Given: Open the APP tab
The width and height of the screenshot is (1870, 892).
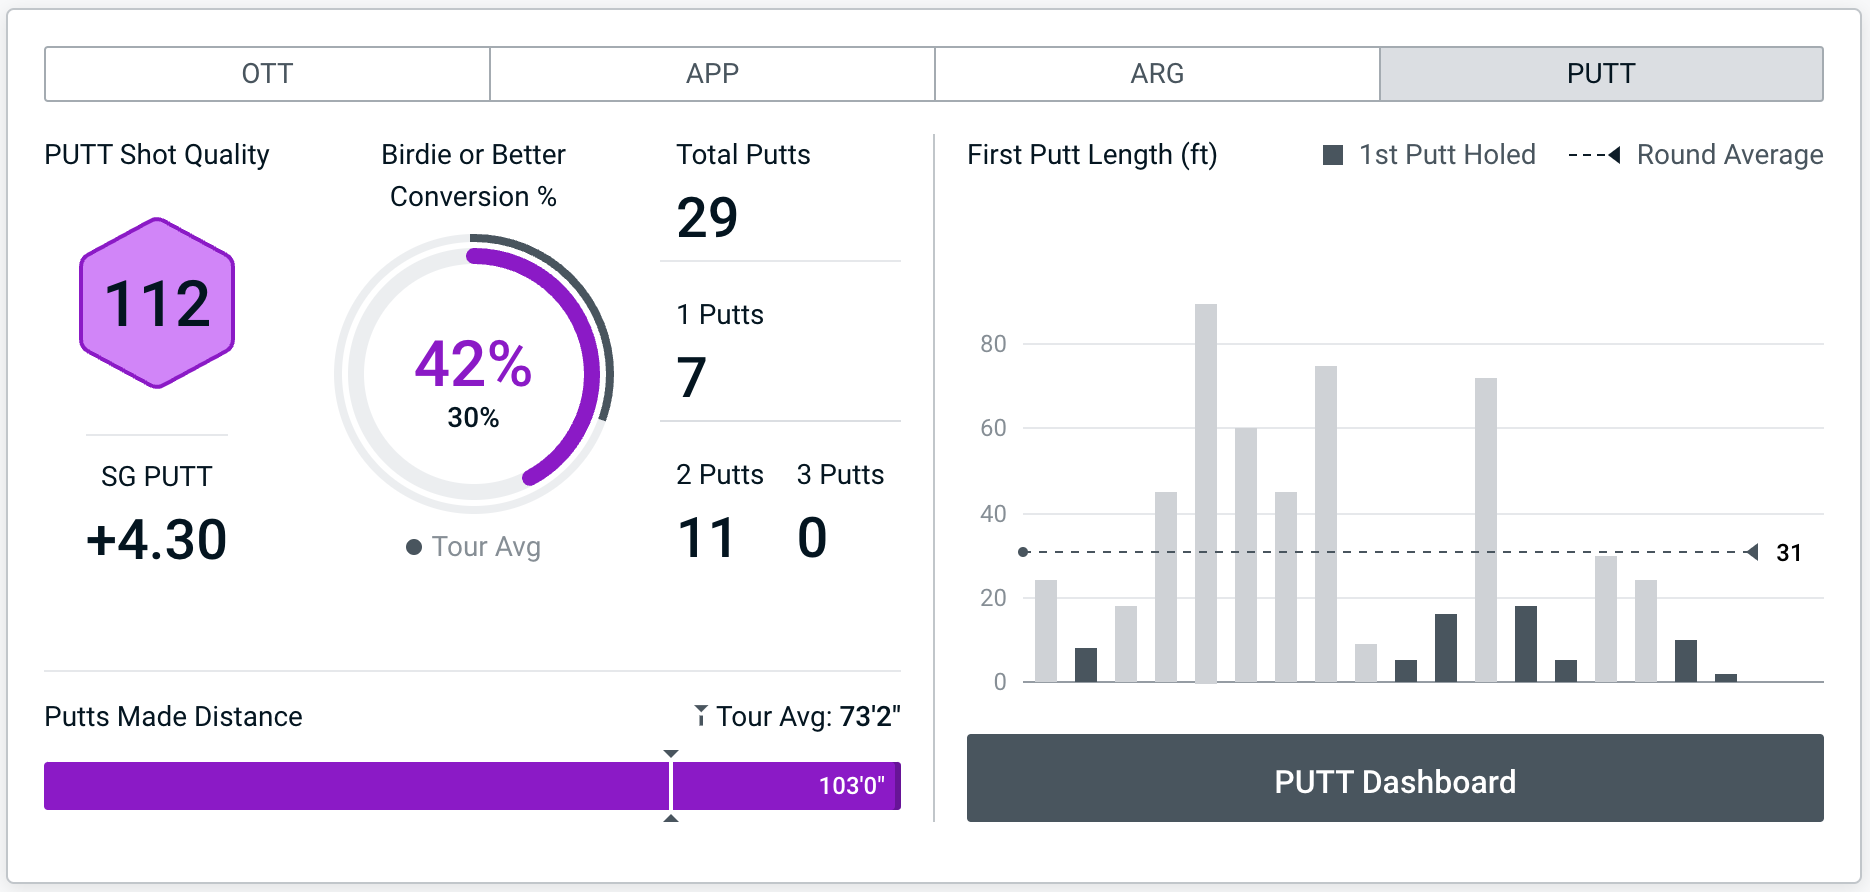Looking at the screenshot, I should point(712,74).
